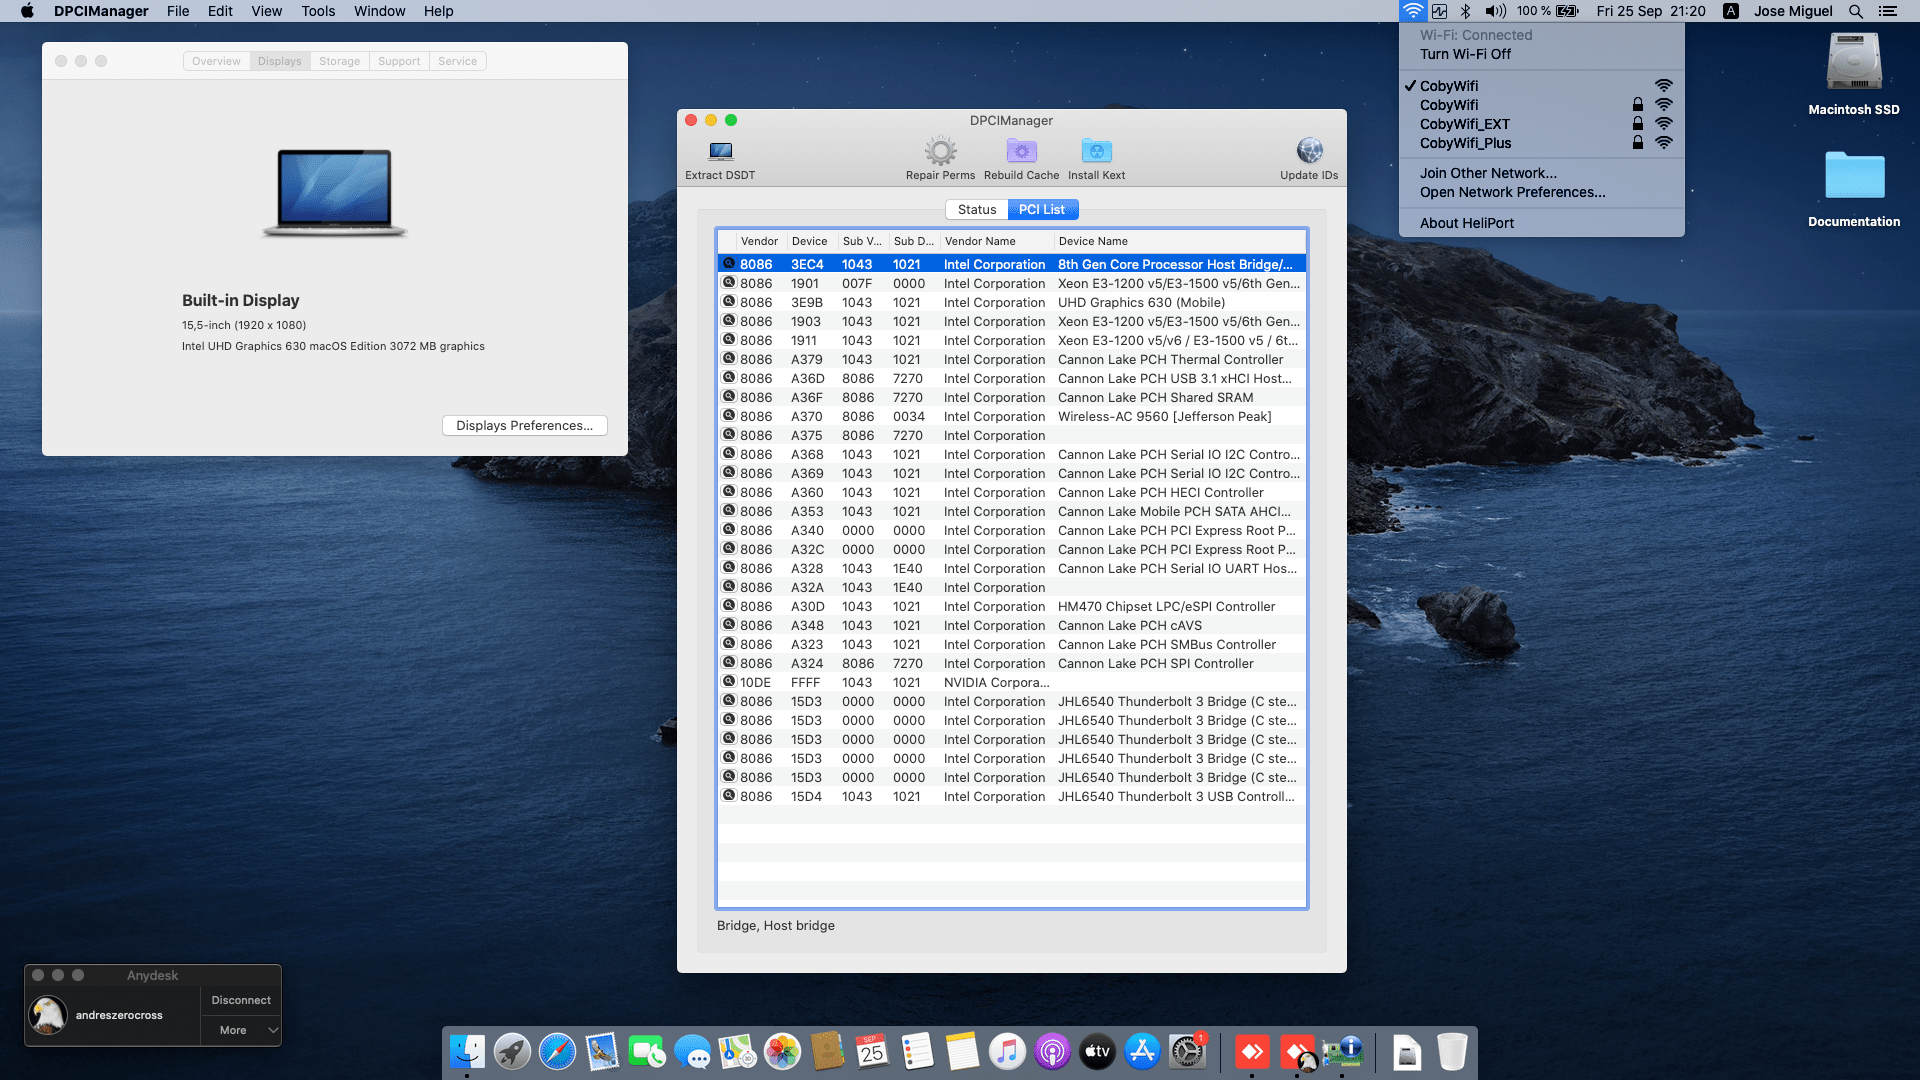
Task: Click the Rebuild Cache icon
Action: (x=1021, y=152)
